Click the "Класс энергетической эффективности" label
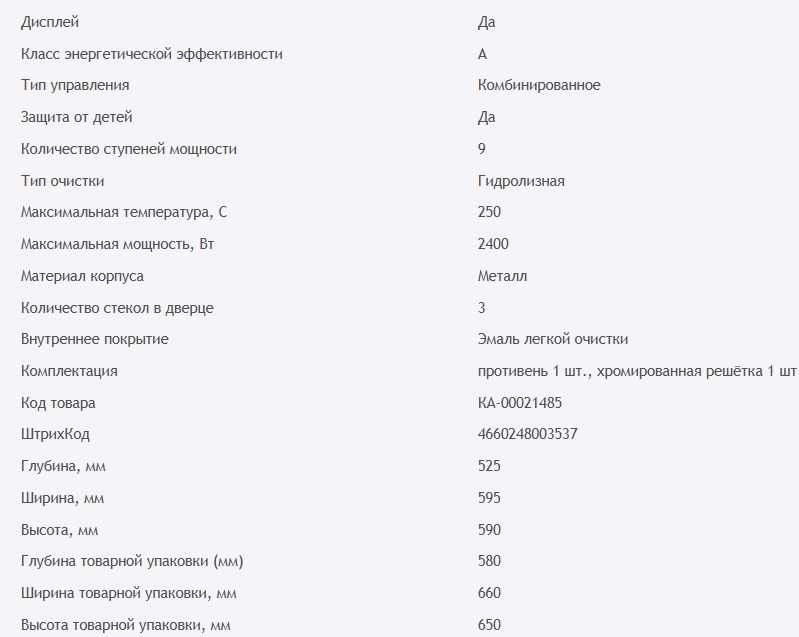 pyautogui.click(x=151, y=54)
